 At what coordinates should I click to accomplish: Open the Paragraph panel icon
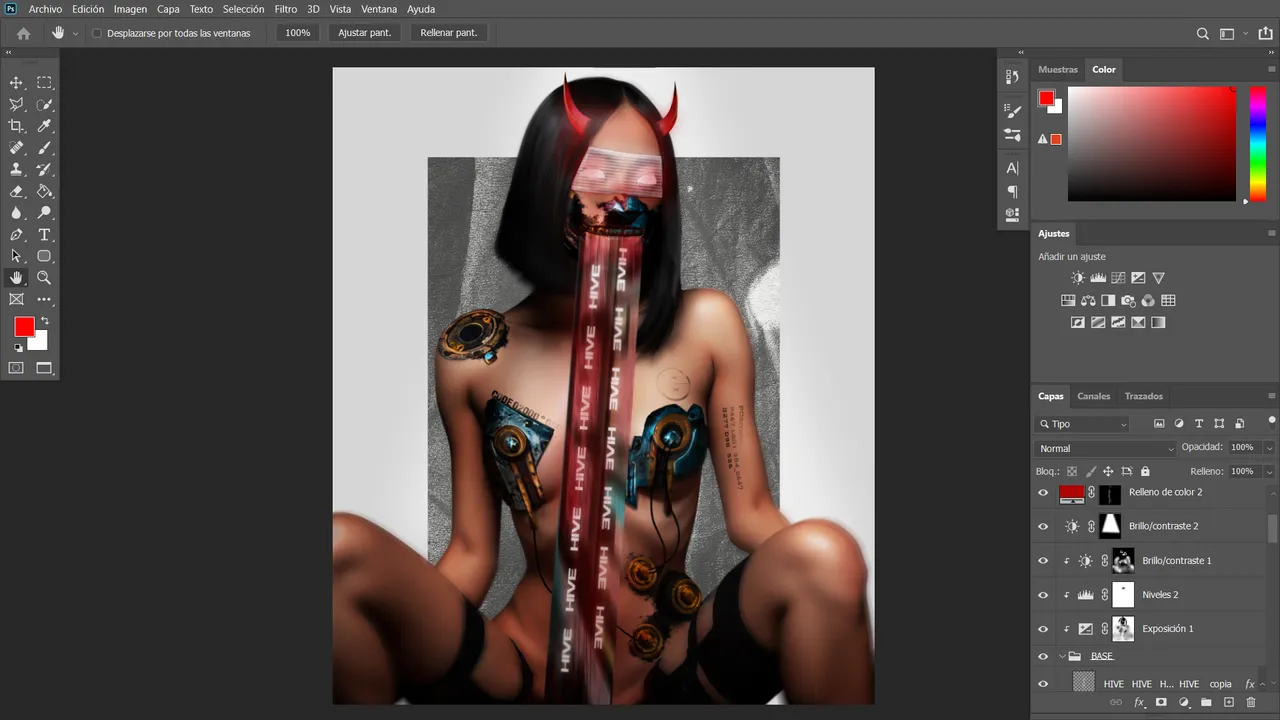pyautogui.click(x=1012, y=191)
